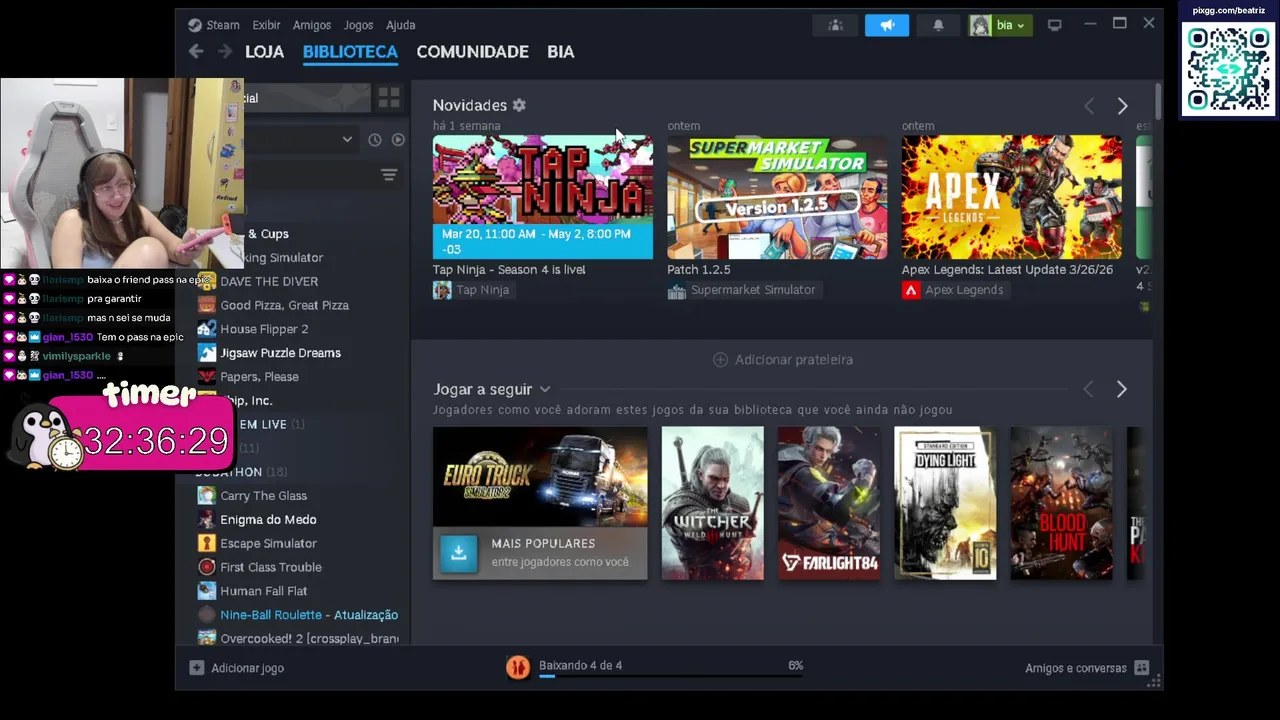Open downloads status Baixando 4 de 4
Image resolution: width=1280 pixels, height=720 pixels.
(580, 665)
